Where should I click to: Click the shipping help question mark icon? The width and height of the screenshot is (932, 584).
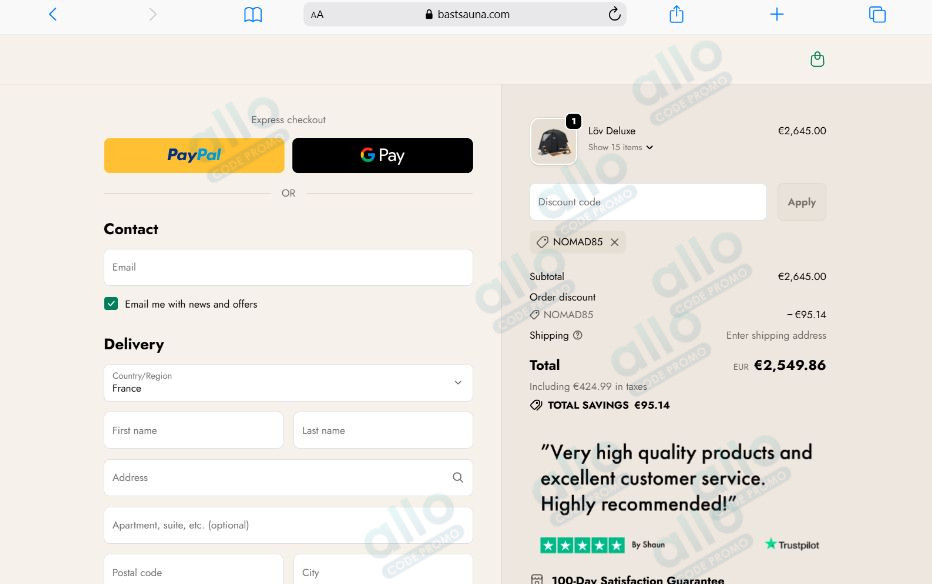pyautogui.click(x=577, y=335)
